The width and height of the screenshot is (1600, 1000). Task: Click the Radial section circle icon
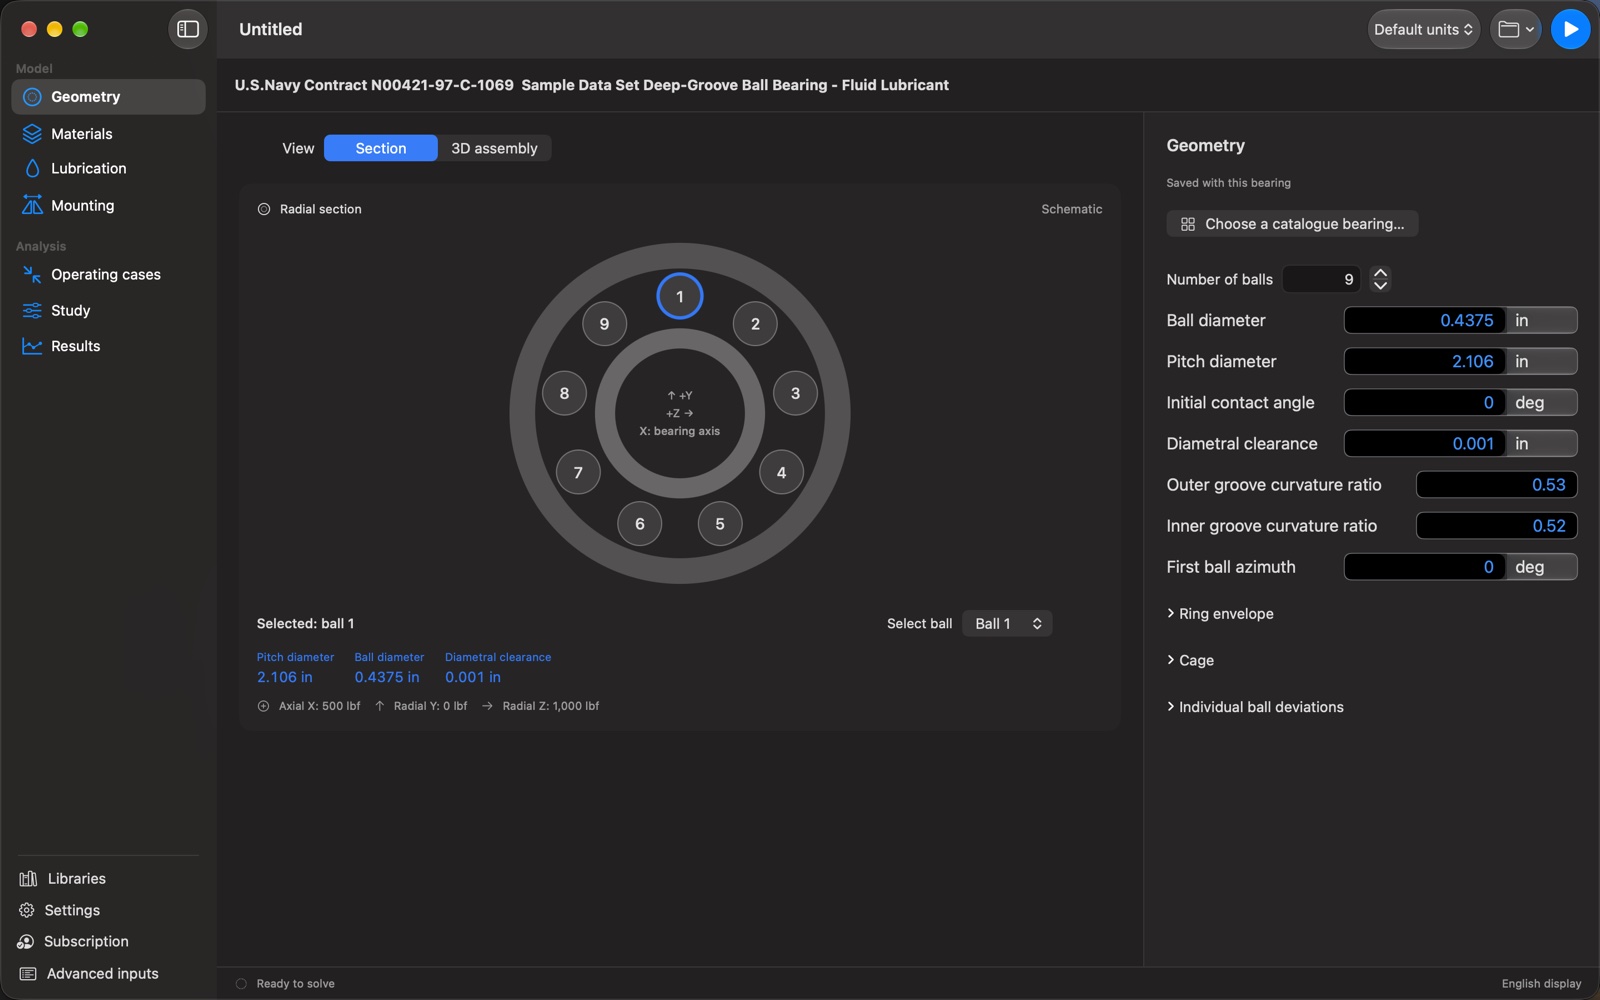264,209
